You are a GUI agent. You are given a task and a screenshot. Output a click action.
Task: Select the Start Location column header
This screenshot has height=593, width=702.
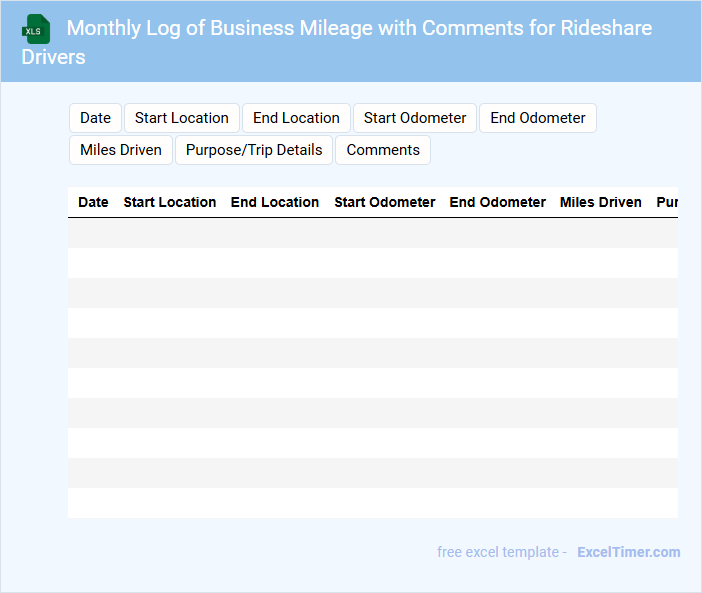170,202
